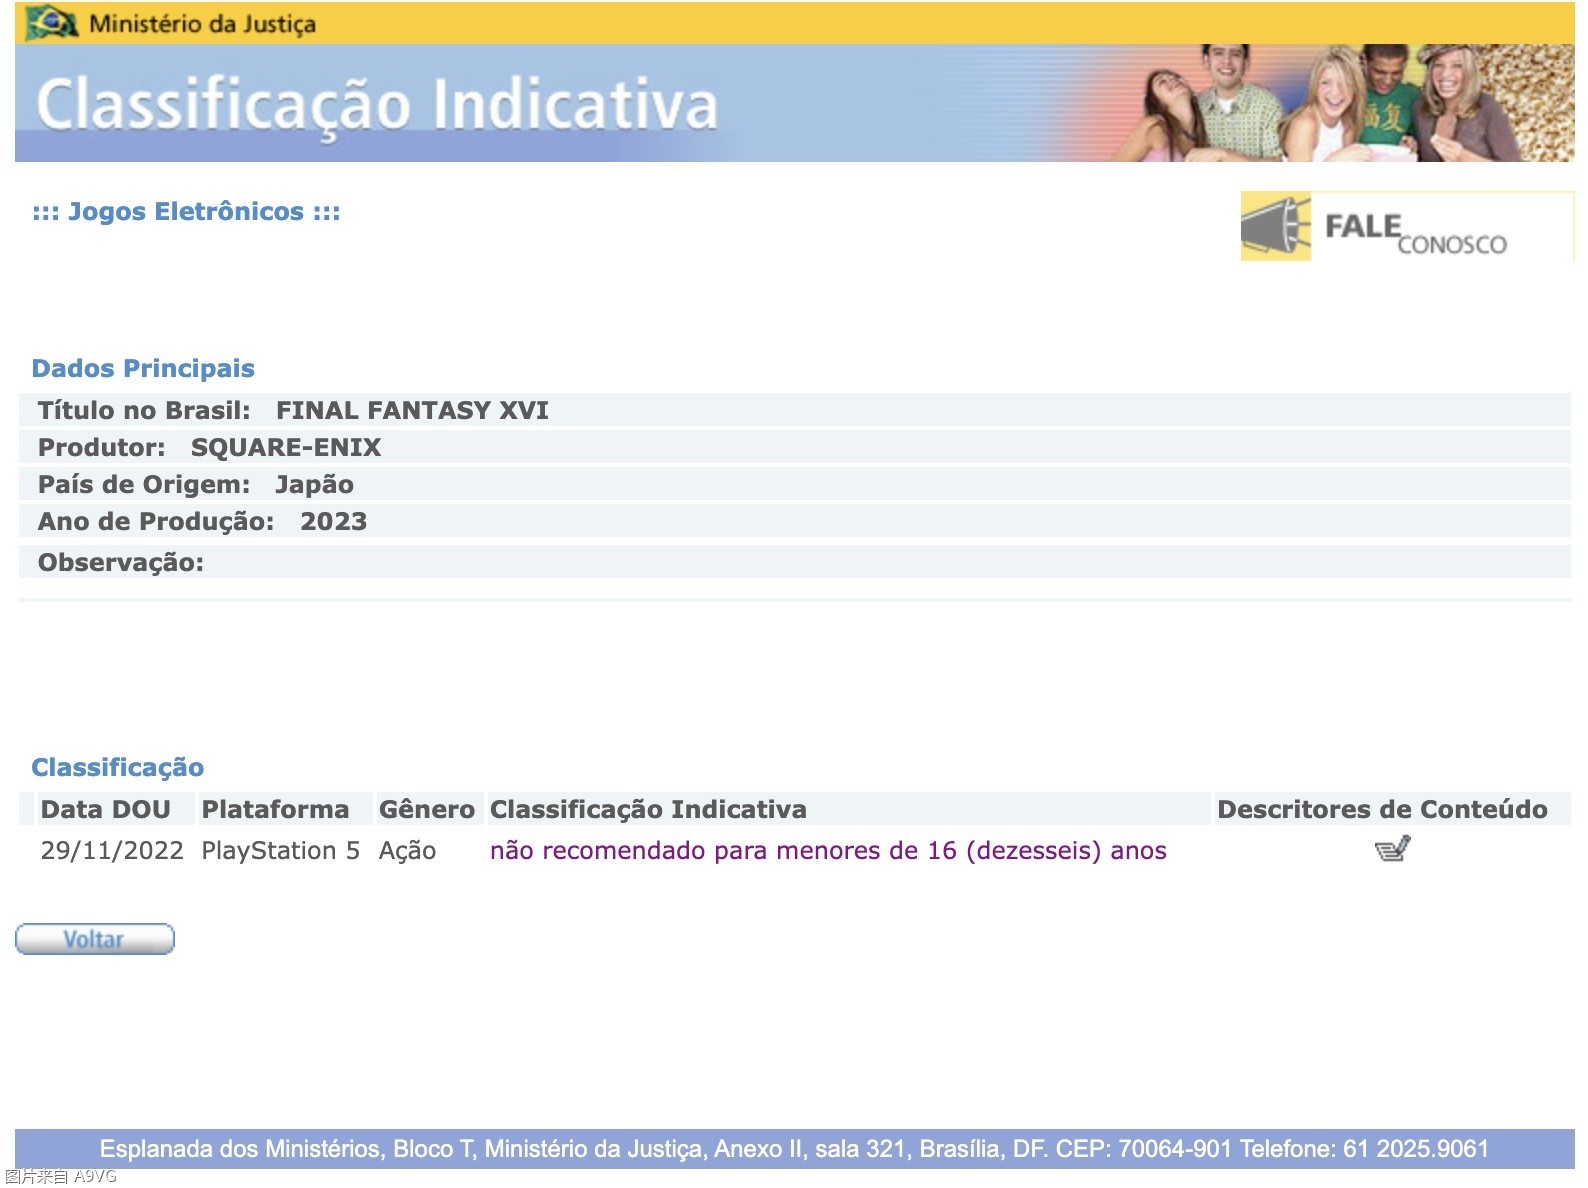Click the Observação label
The height and width of the screenshot is (1188, 1588).
pos(121,563)
